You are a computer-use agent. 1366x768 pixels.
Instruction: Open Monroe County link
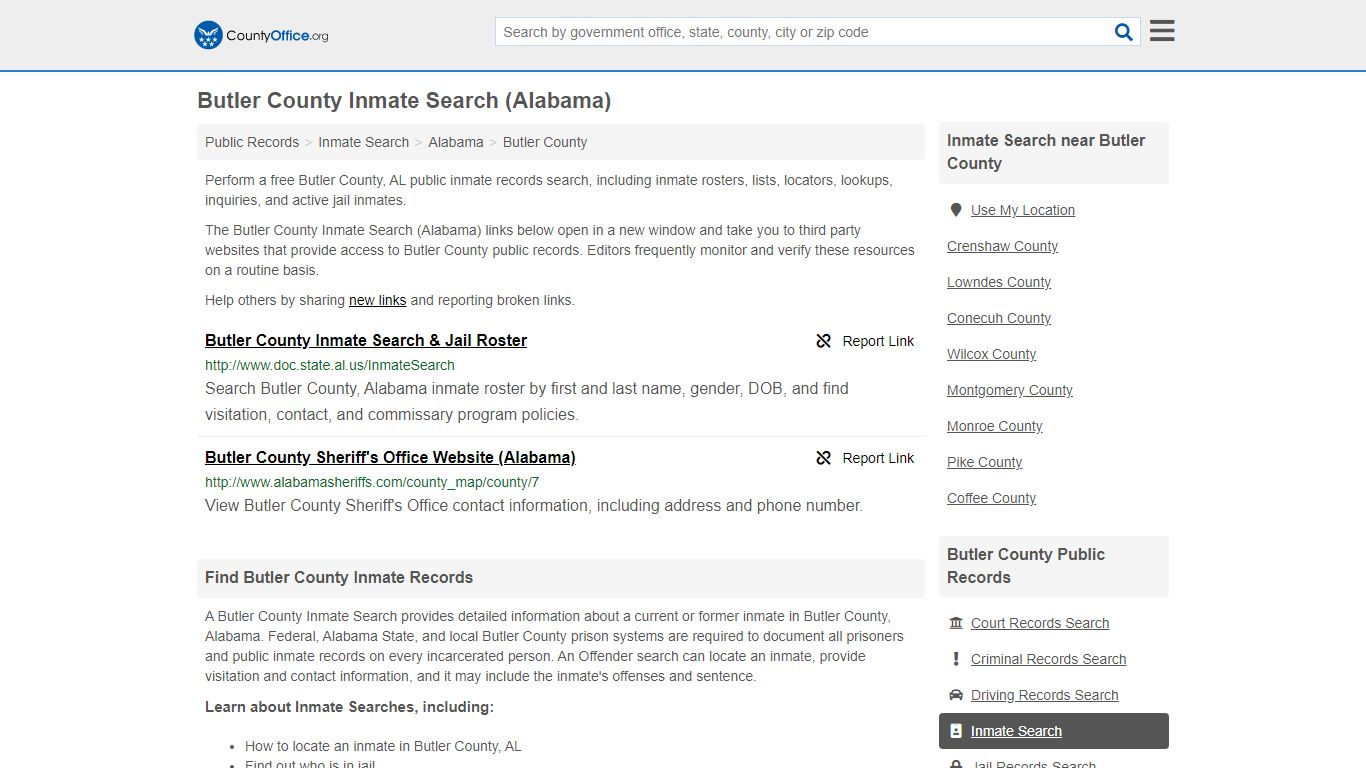tap(995, 426)
